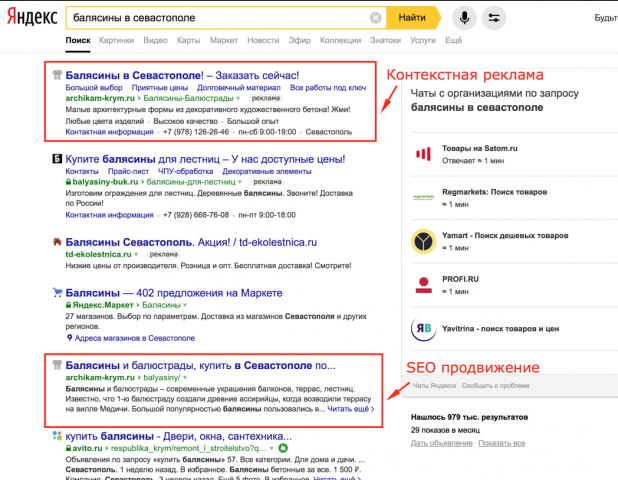
Task: Open the Услуги tab
Action: 423,40
